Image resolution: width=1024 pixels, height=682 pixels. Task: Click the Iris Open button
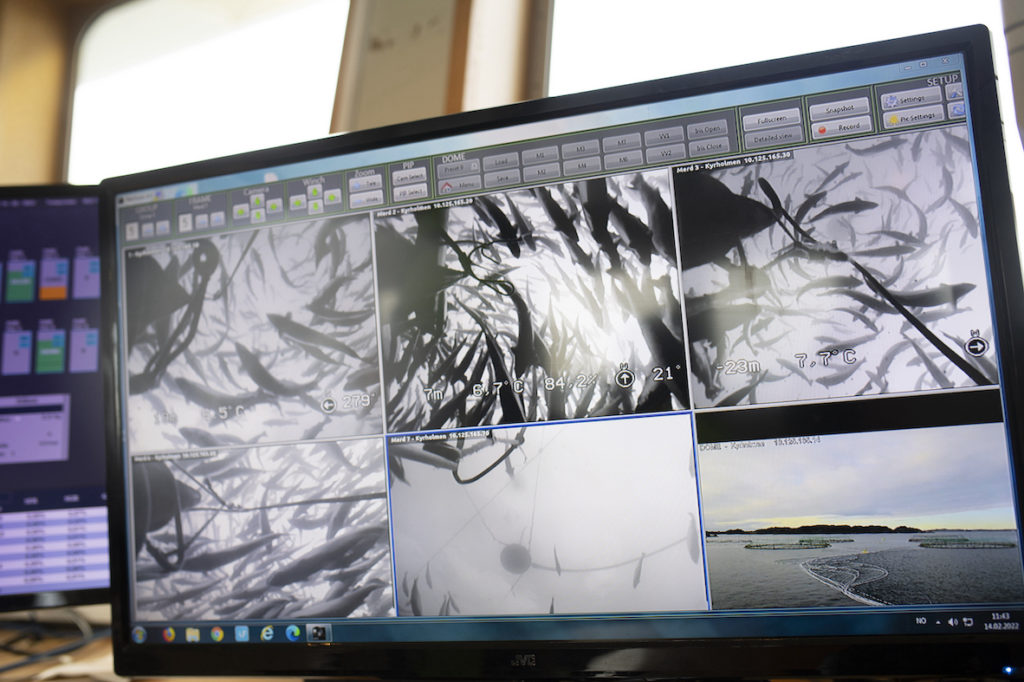(x=707, y=129)
